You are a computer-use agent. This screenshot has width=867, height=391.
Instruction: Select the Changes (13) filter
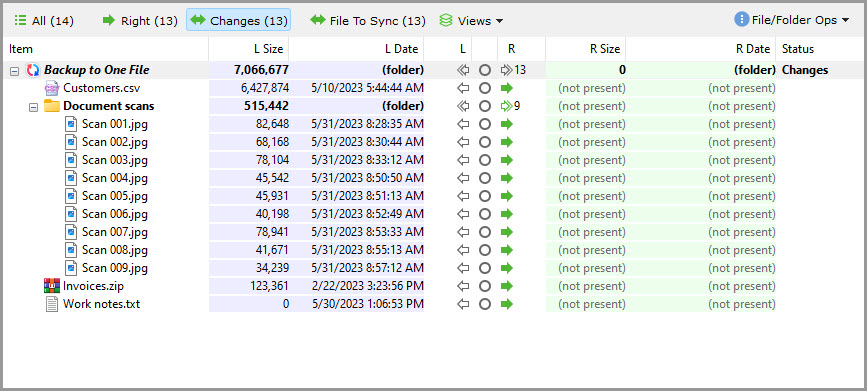tap(238, 21)
